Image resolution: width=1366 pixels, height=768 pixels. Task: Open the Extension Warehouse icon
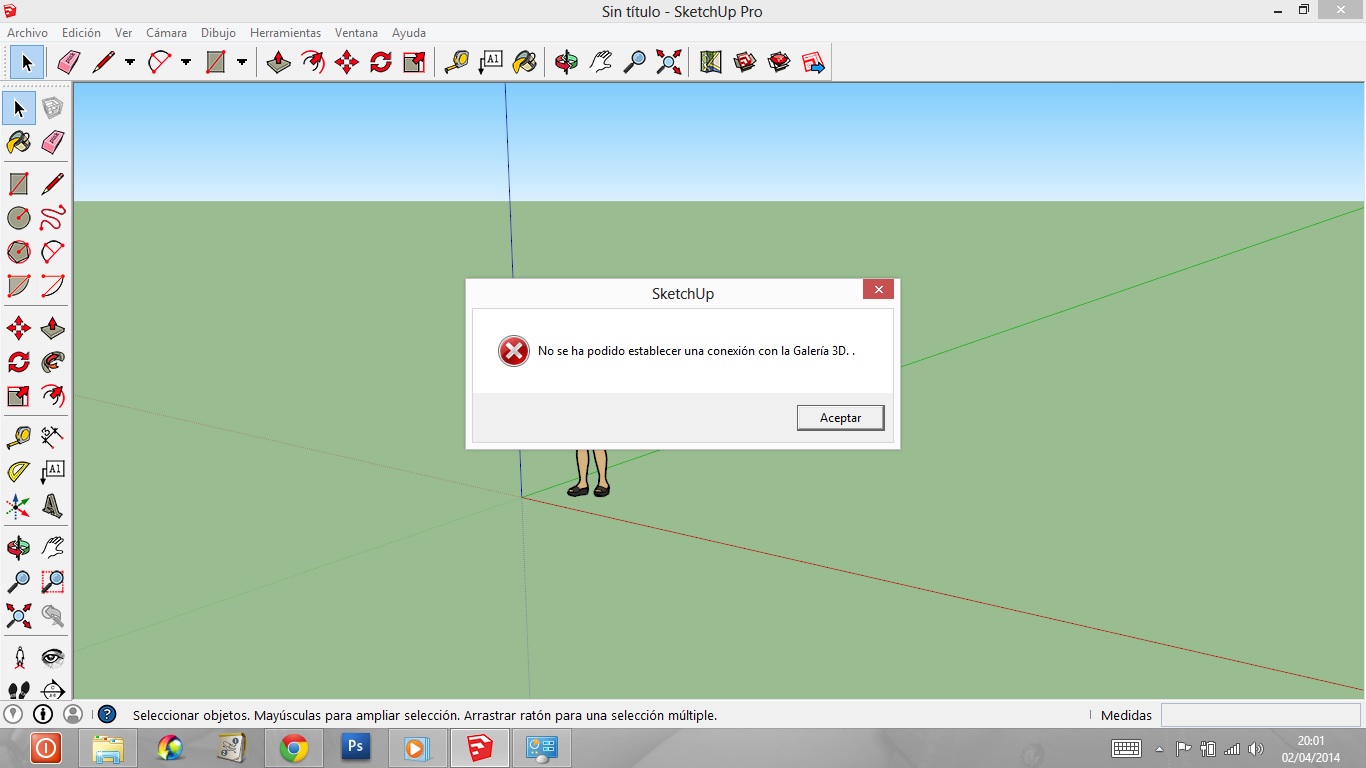click(x=779, y=62)
